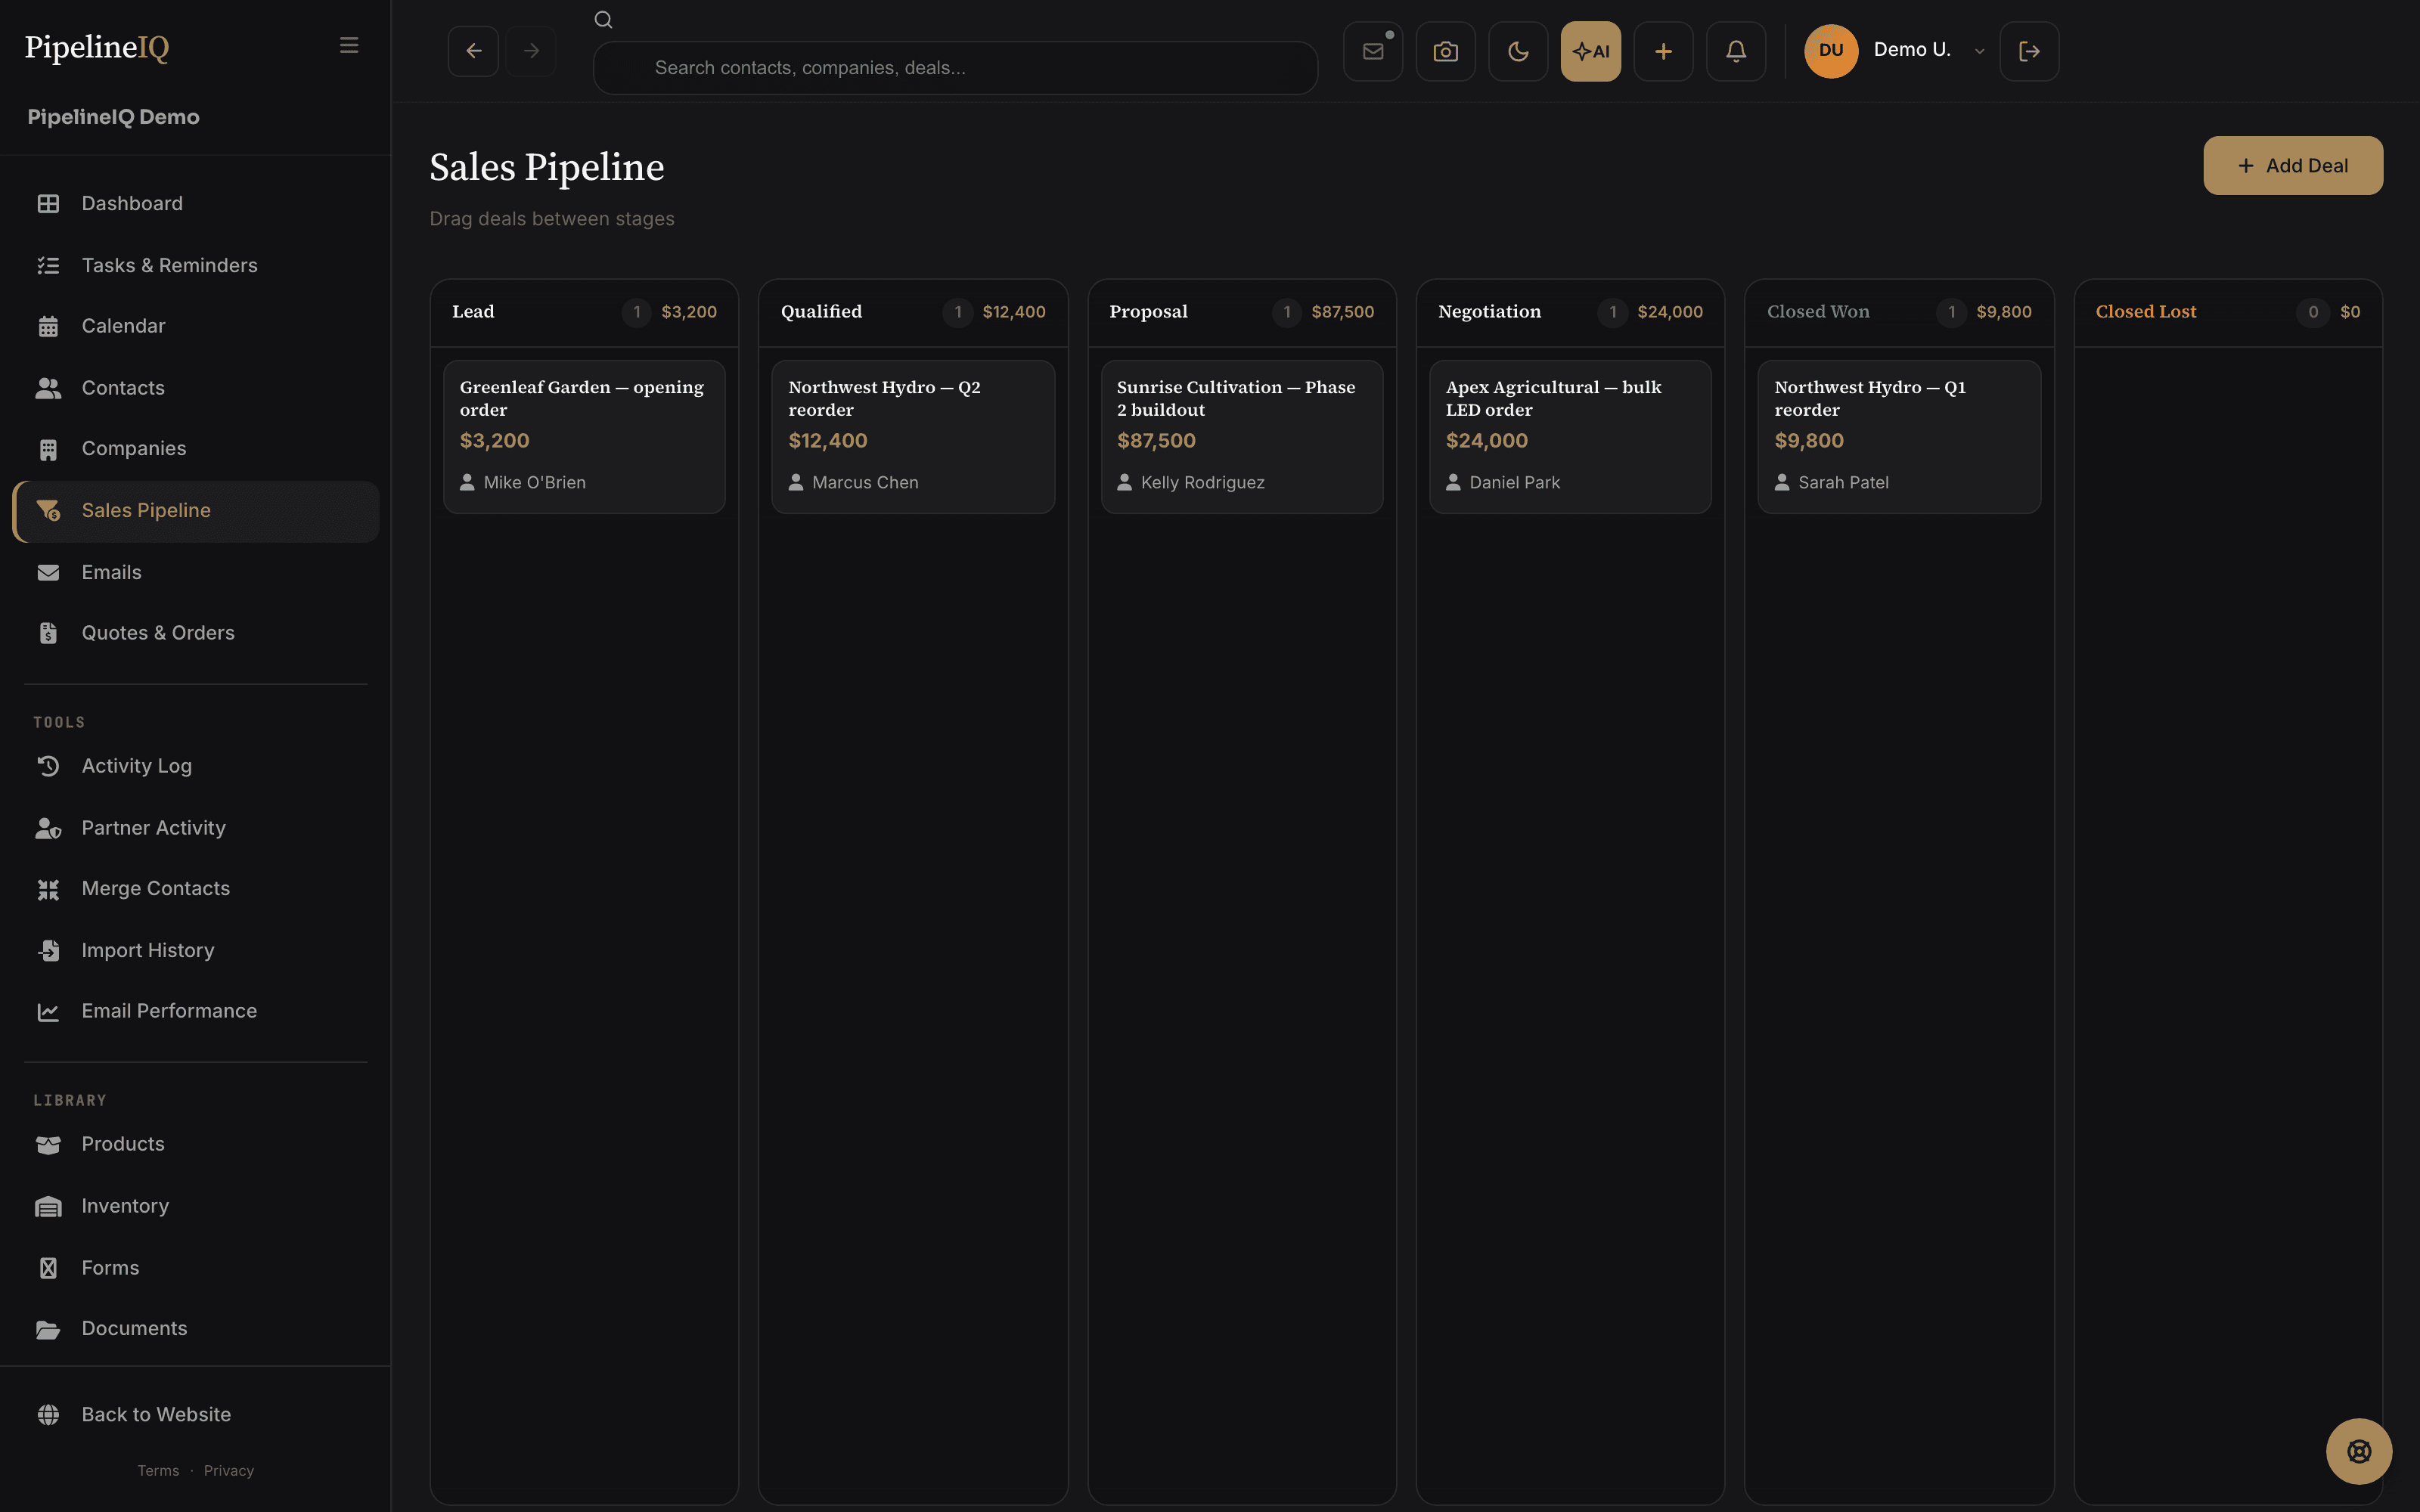The height and width of the screenshot is (1512, 2420).
Task: Click the Merge Contacts icon
Action: coord(48,889)
